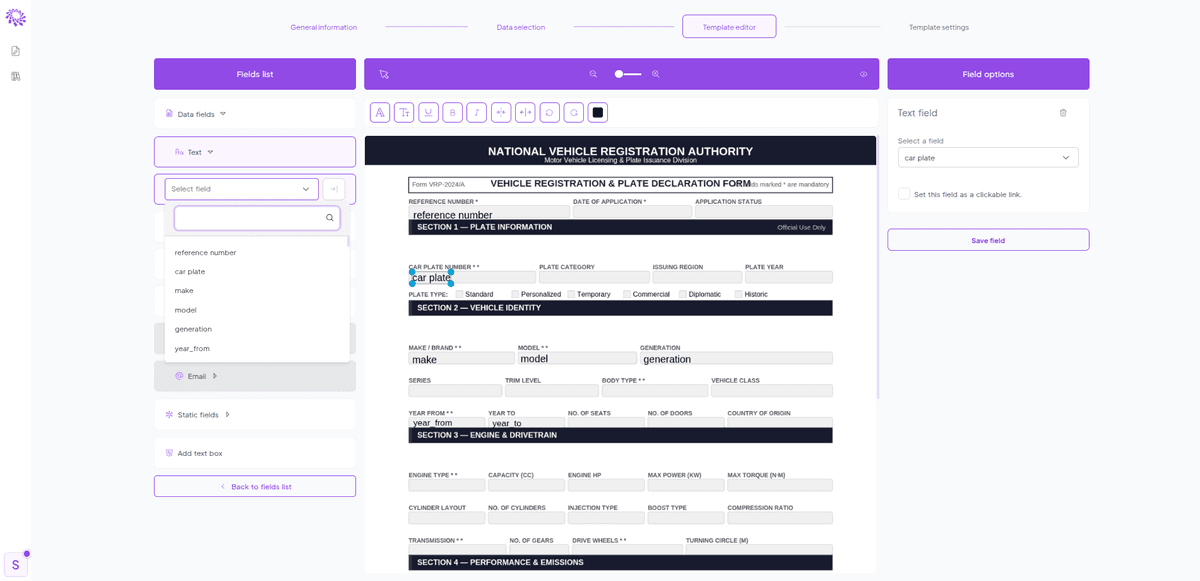Viewport: 1200px width, 581px height.
Task: Select the Bold formatting icon
Action: (x=452, y=112)
